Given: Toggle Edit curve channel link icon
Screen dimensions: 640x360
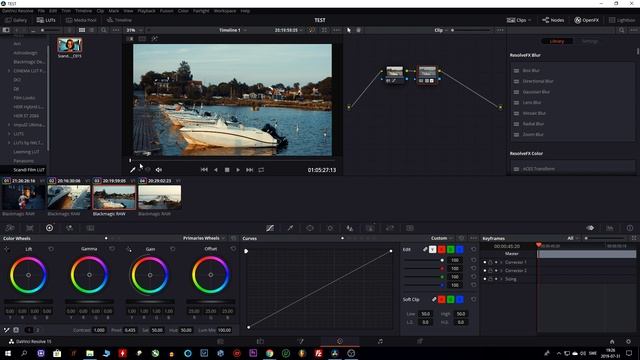Looking at the screenshot, I should pos(425,249).
